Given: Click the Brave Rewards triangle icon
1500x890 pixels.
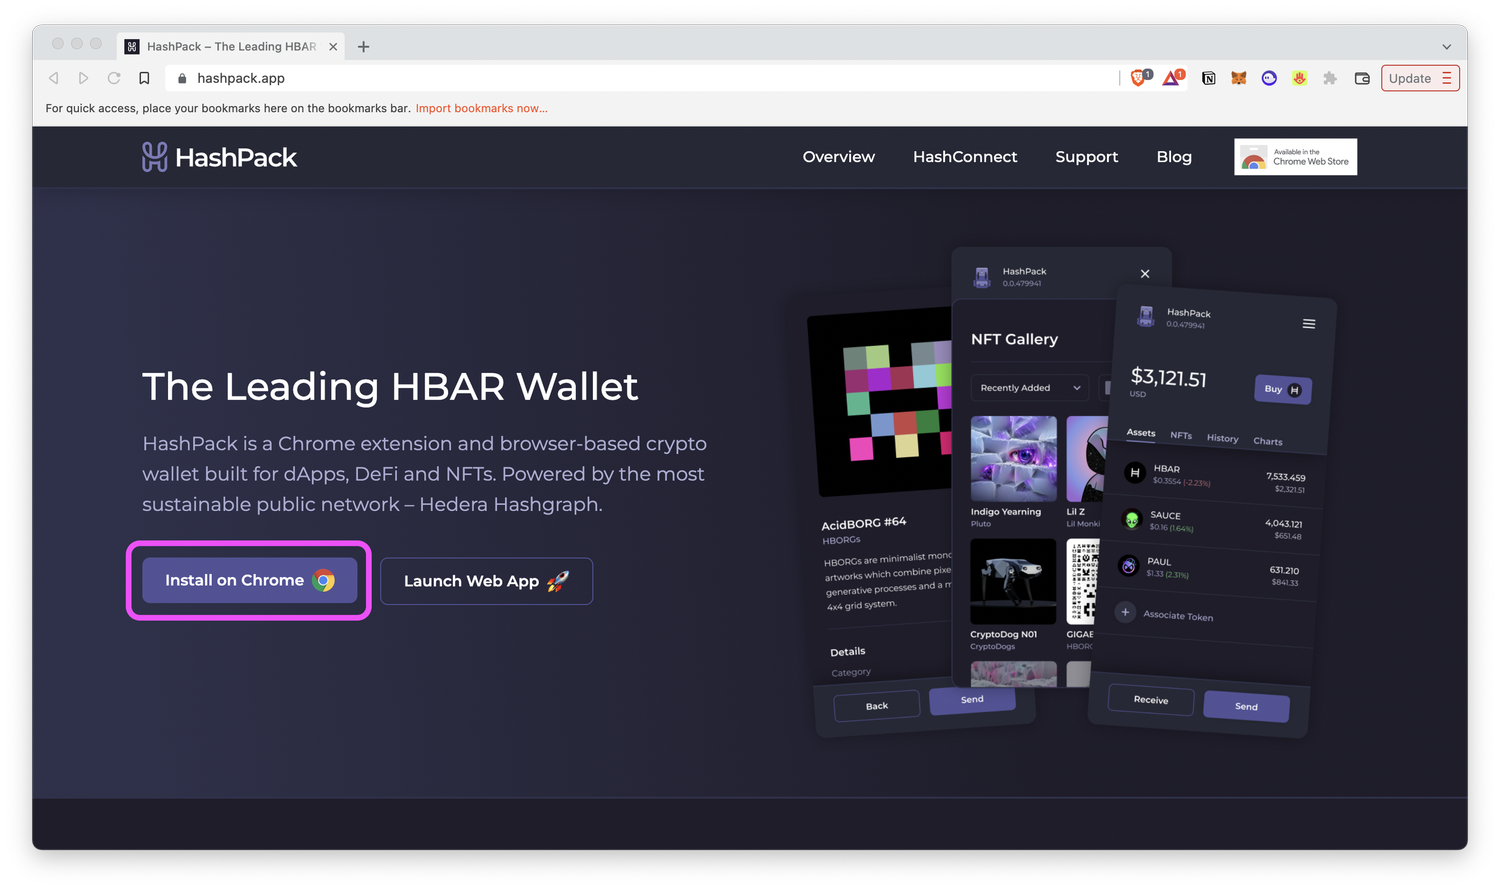Looking at the screenshot, I should 1170,78.
